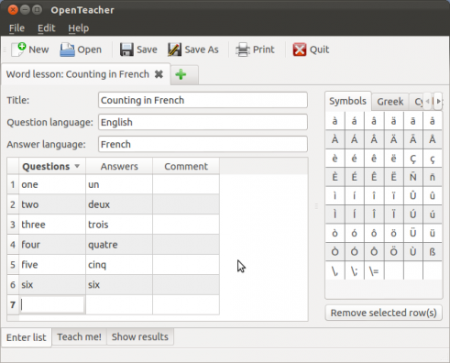Select row header number 3

pos(13,224)
